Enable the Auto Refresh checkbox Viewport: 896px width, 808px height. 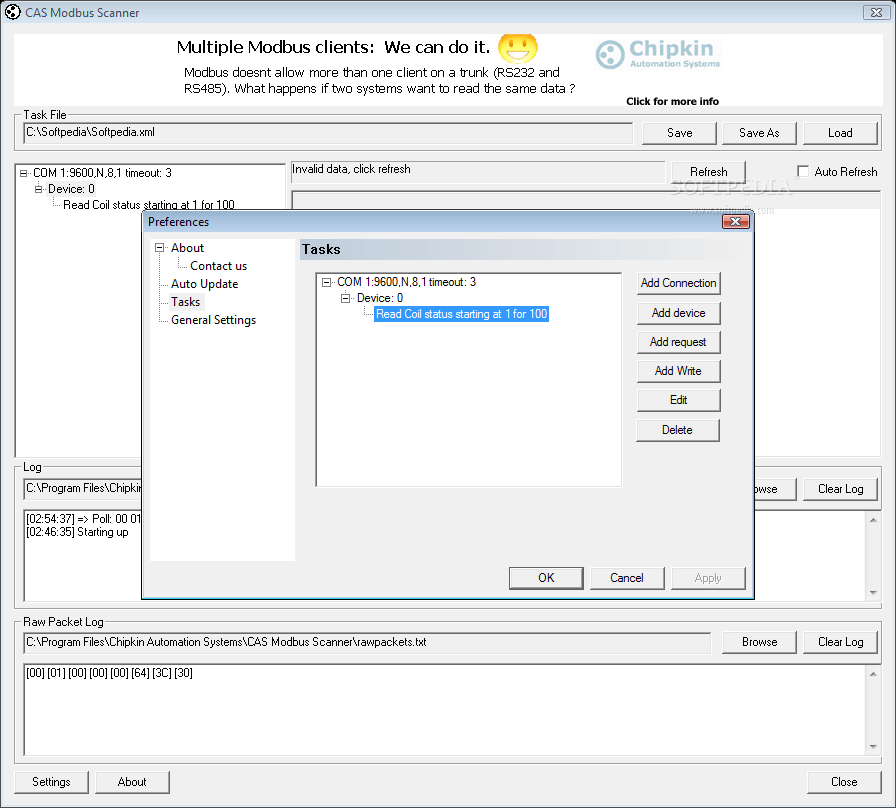point(803,171)
